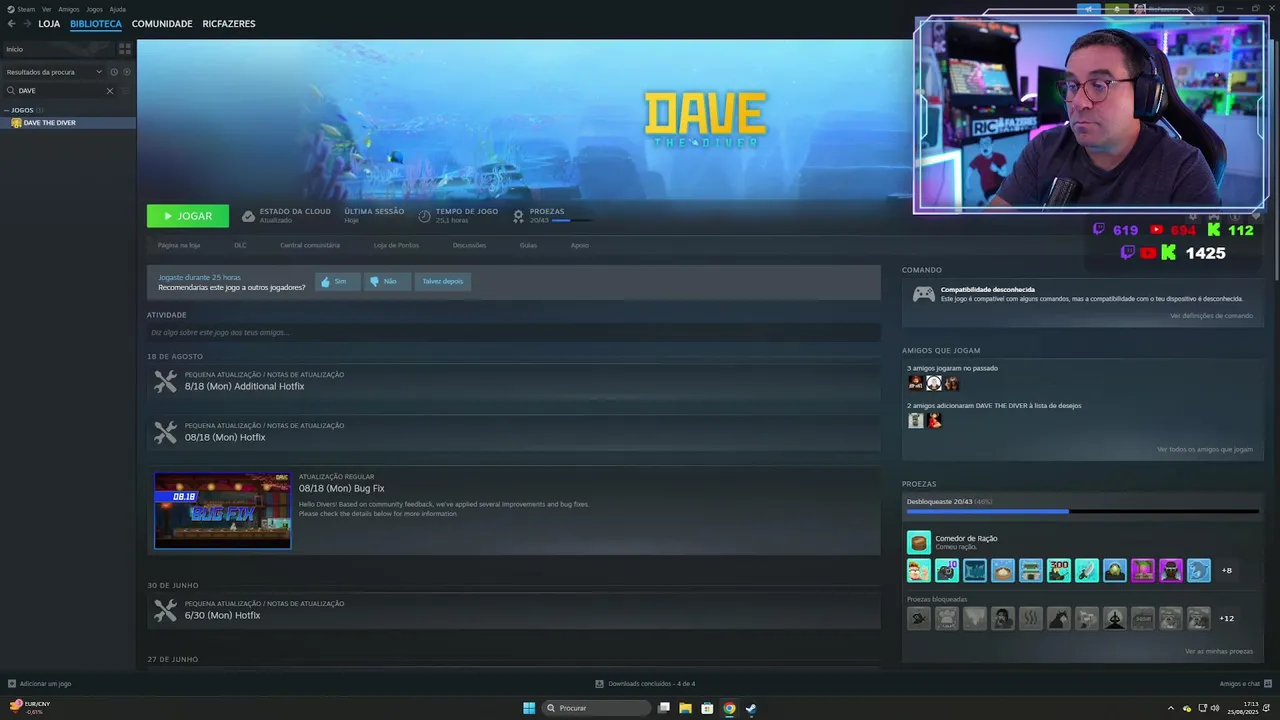The width and height of the screenshot is (1280, 720).
Task: Click Adicionar um jogo
Action: click(x=39, y=684)
